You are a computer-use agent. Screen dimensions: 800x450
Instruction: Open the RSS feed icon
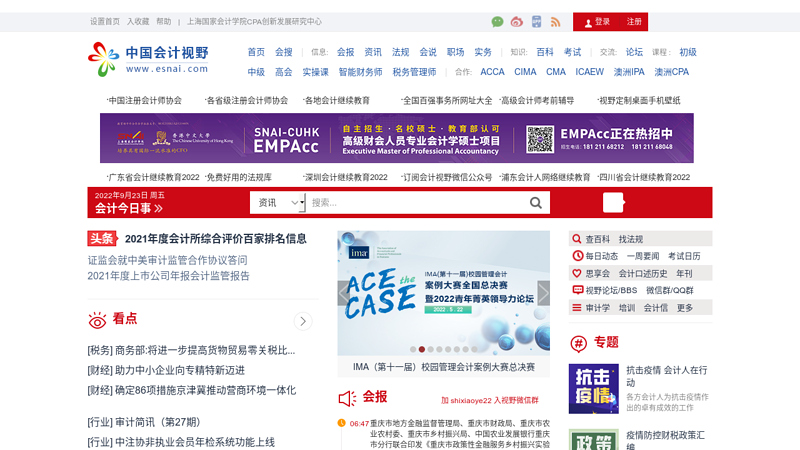pyautogui.click(x=556, y=22)
